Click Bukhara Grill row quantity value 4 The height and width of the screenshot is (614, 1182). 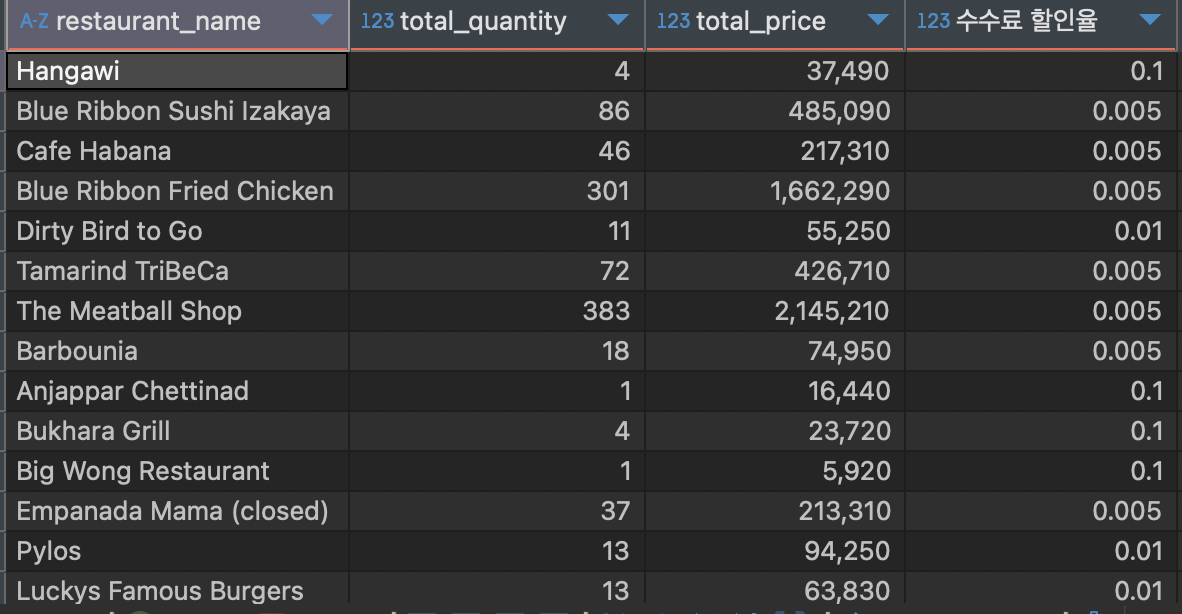622,431
